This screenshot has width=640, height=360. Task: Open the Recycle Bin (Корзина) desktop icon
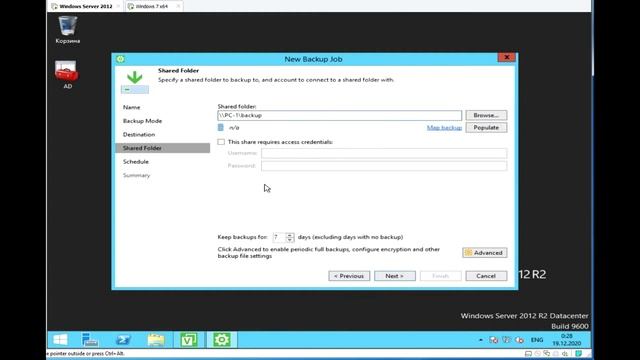[x=67, y=29]
